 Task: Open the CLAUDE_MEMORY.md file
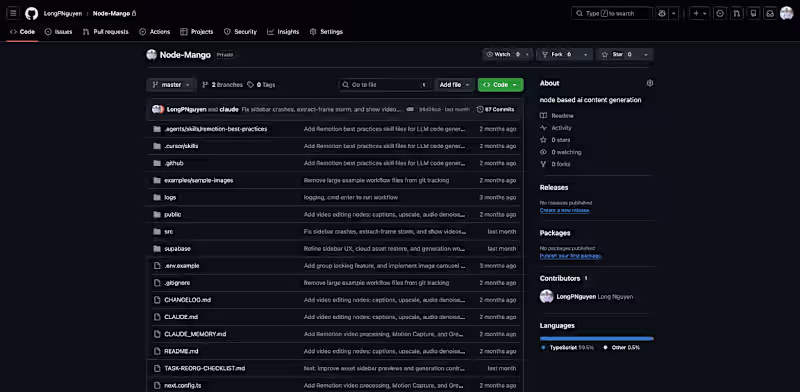pyautogui.click(x=195, y=334)
